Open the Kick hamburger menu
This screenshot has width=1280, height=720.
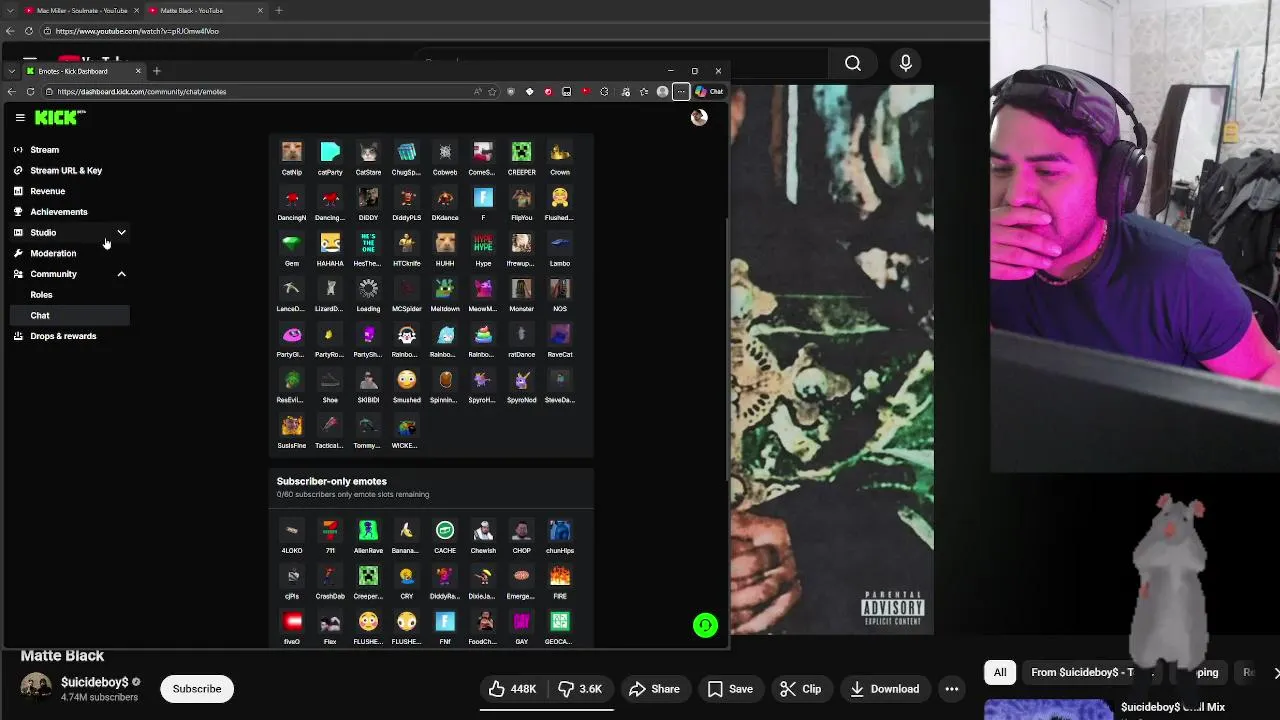coord(20,117)
